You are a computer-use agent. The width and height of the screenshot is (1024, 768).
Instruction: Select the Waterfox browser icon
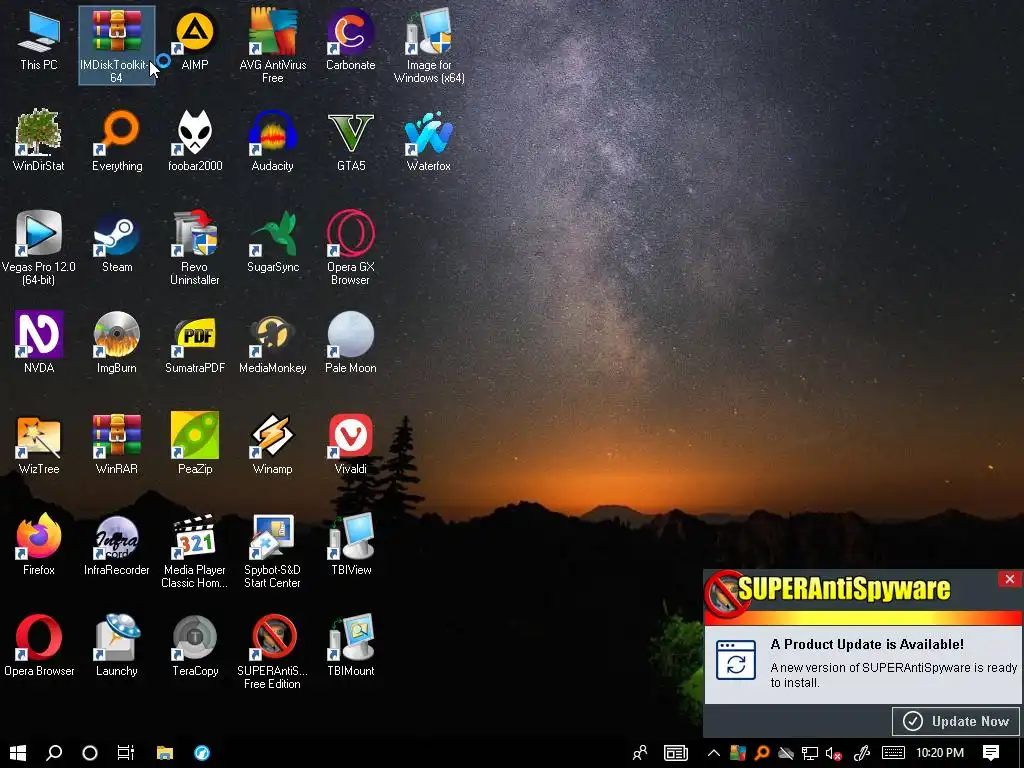click(x=429, y=142)
